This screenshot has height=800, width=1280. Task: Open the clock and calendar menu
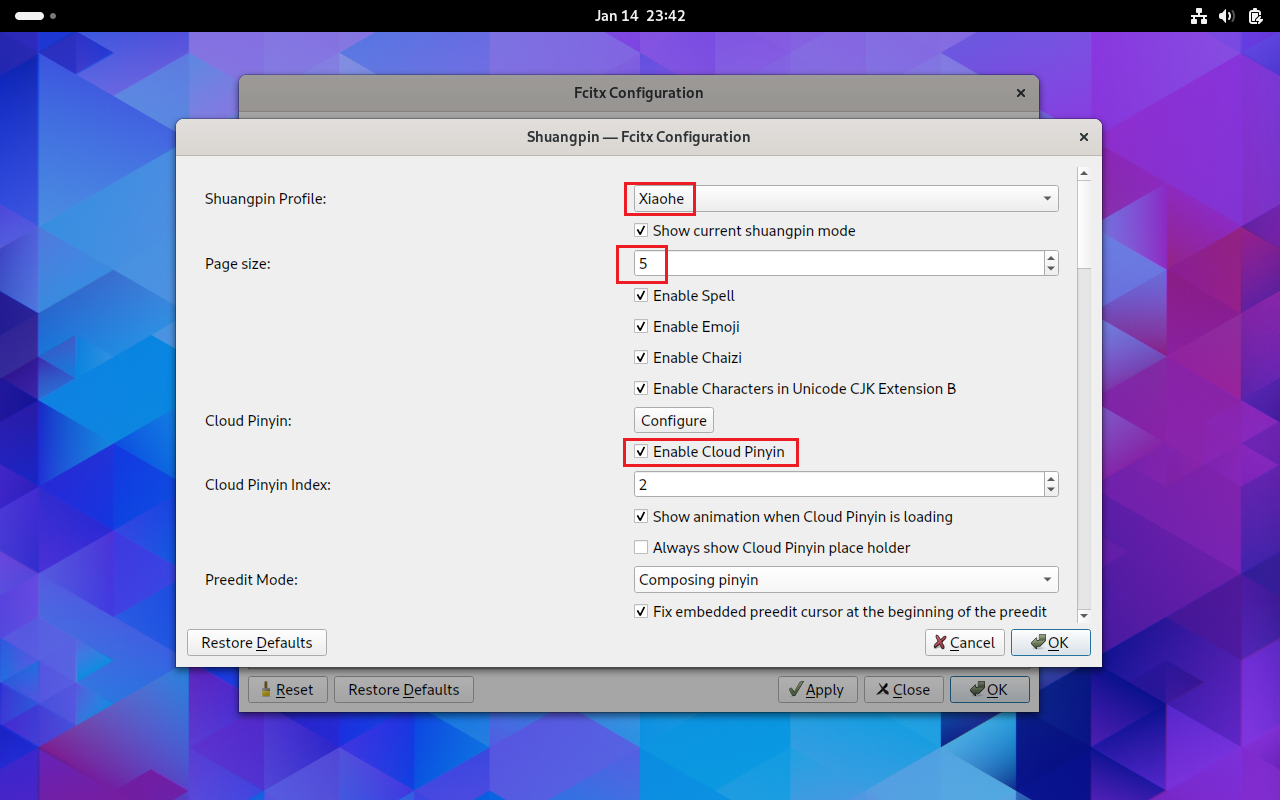pos(640,16)
